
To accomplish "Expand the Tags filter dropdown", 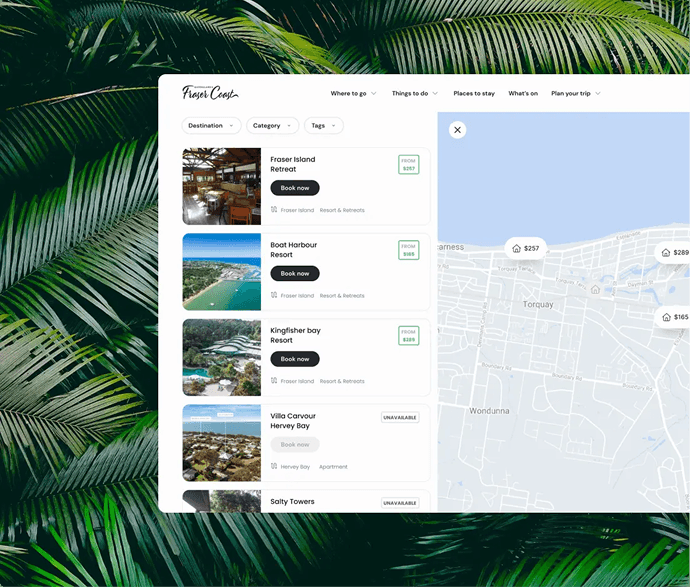I will tap(323, 126).
